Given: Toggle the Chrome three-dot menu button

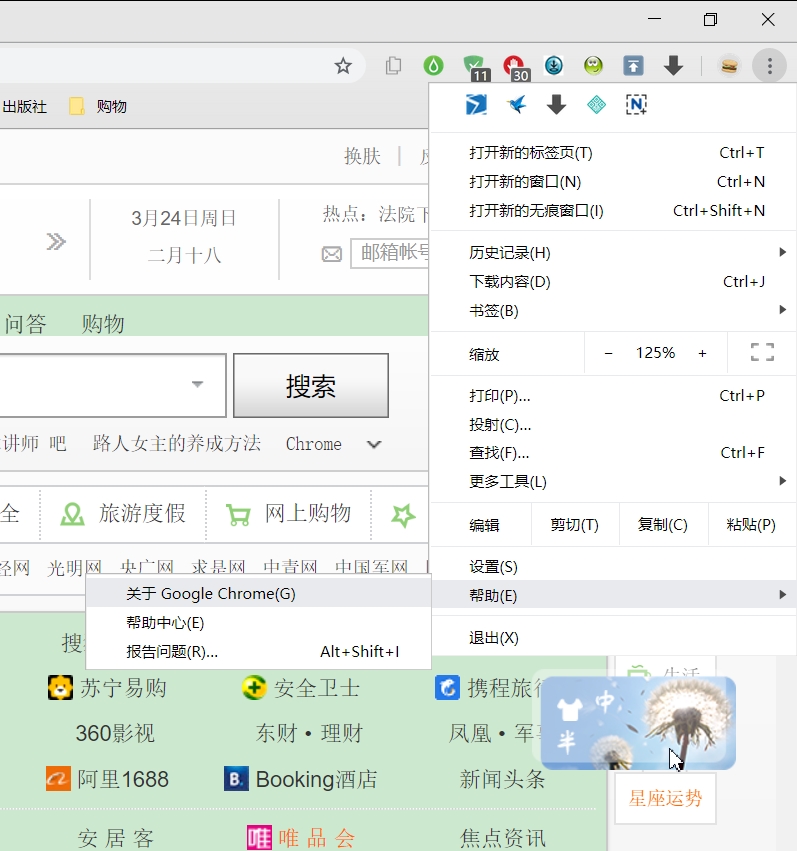Looking at the screenshot, I should pos(769,66).
